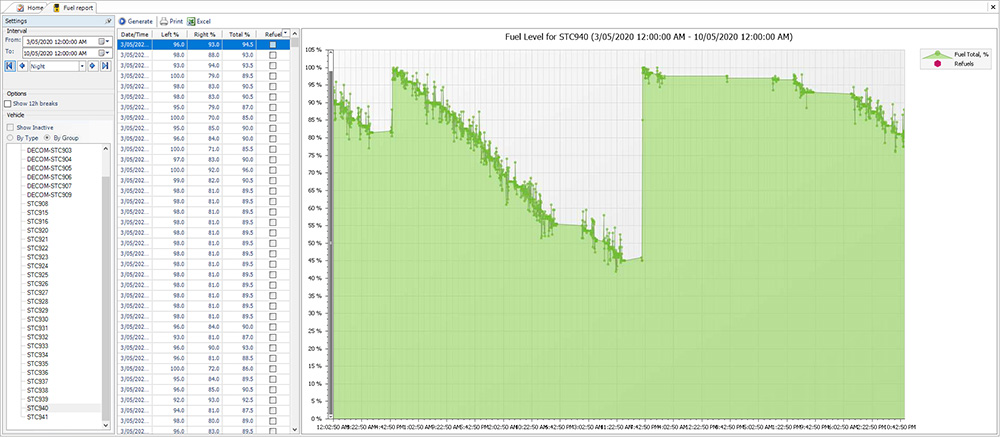
Task: Click the Total cell showing 87.5
Action: point(240,411)
